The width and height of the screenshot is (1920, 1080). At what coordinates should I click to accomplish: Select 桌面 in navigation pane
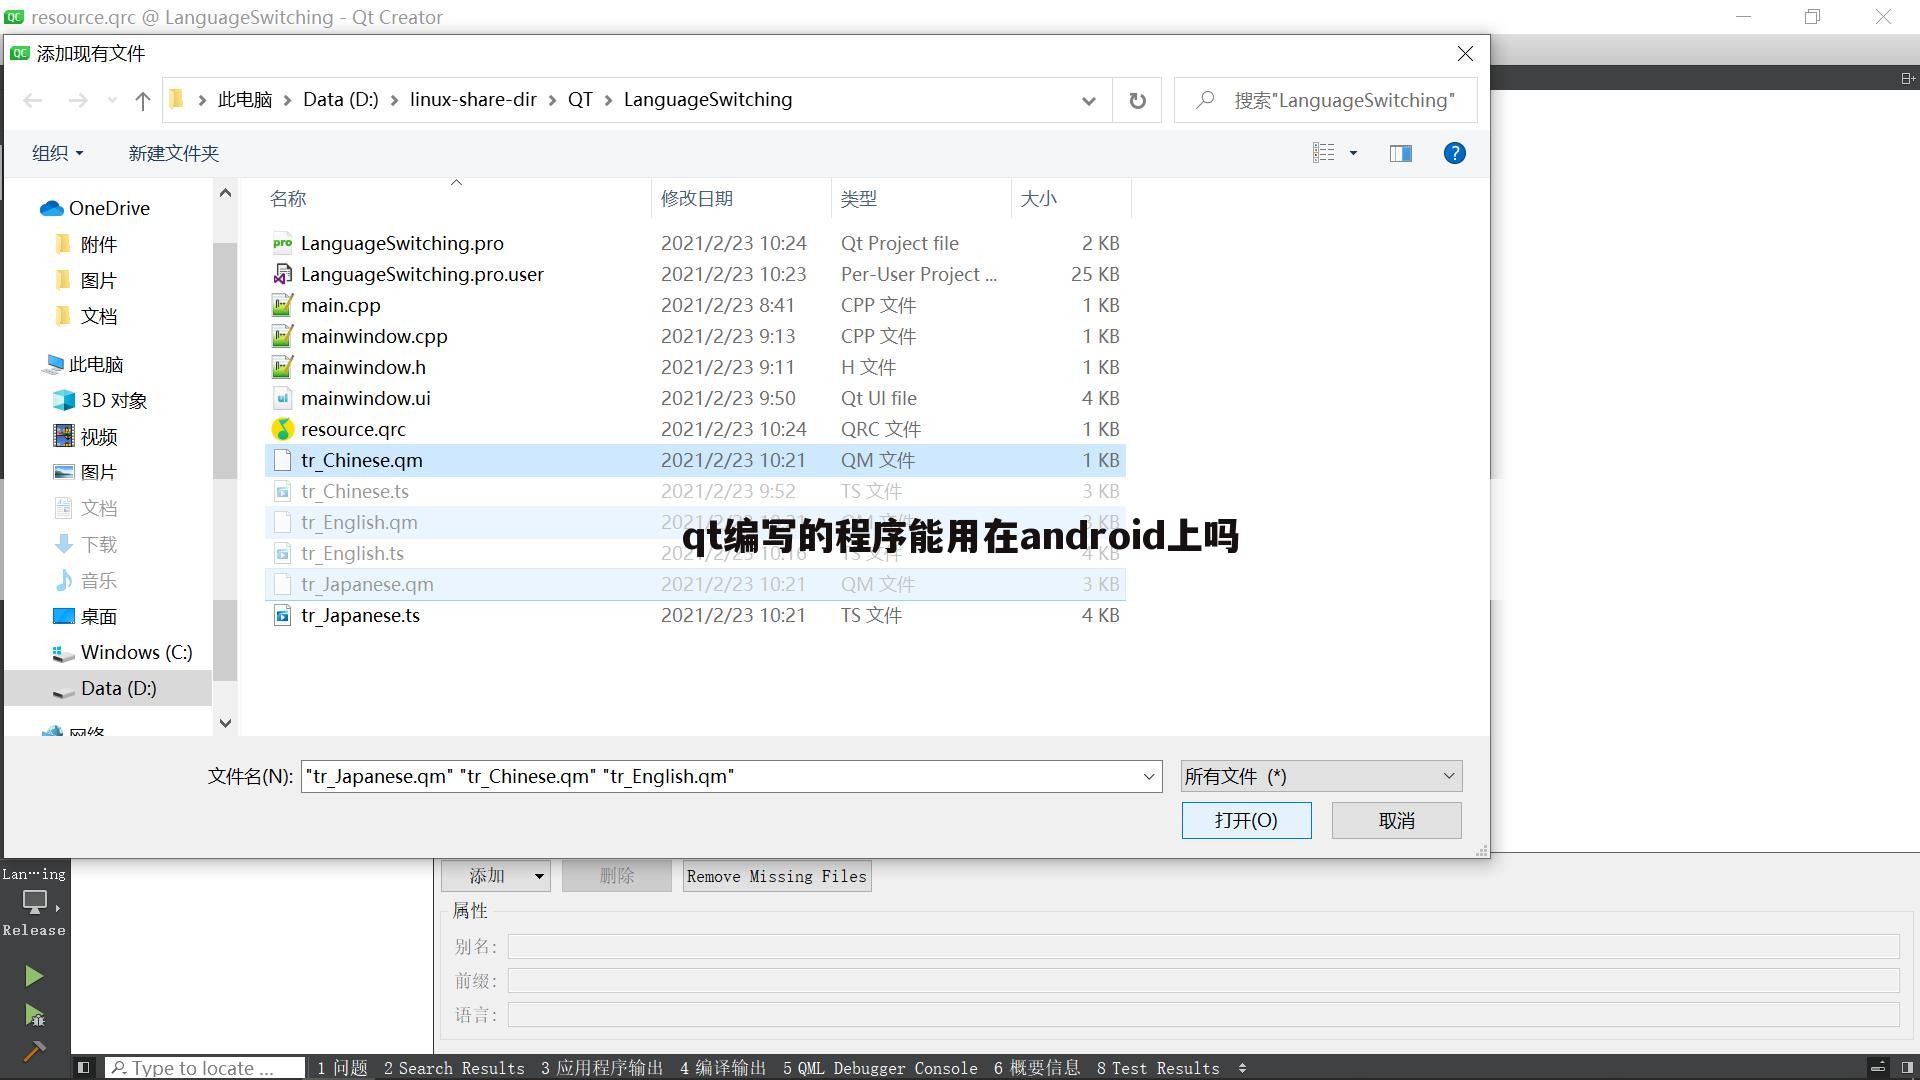[x=98, y=616]
